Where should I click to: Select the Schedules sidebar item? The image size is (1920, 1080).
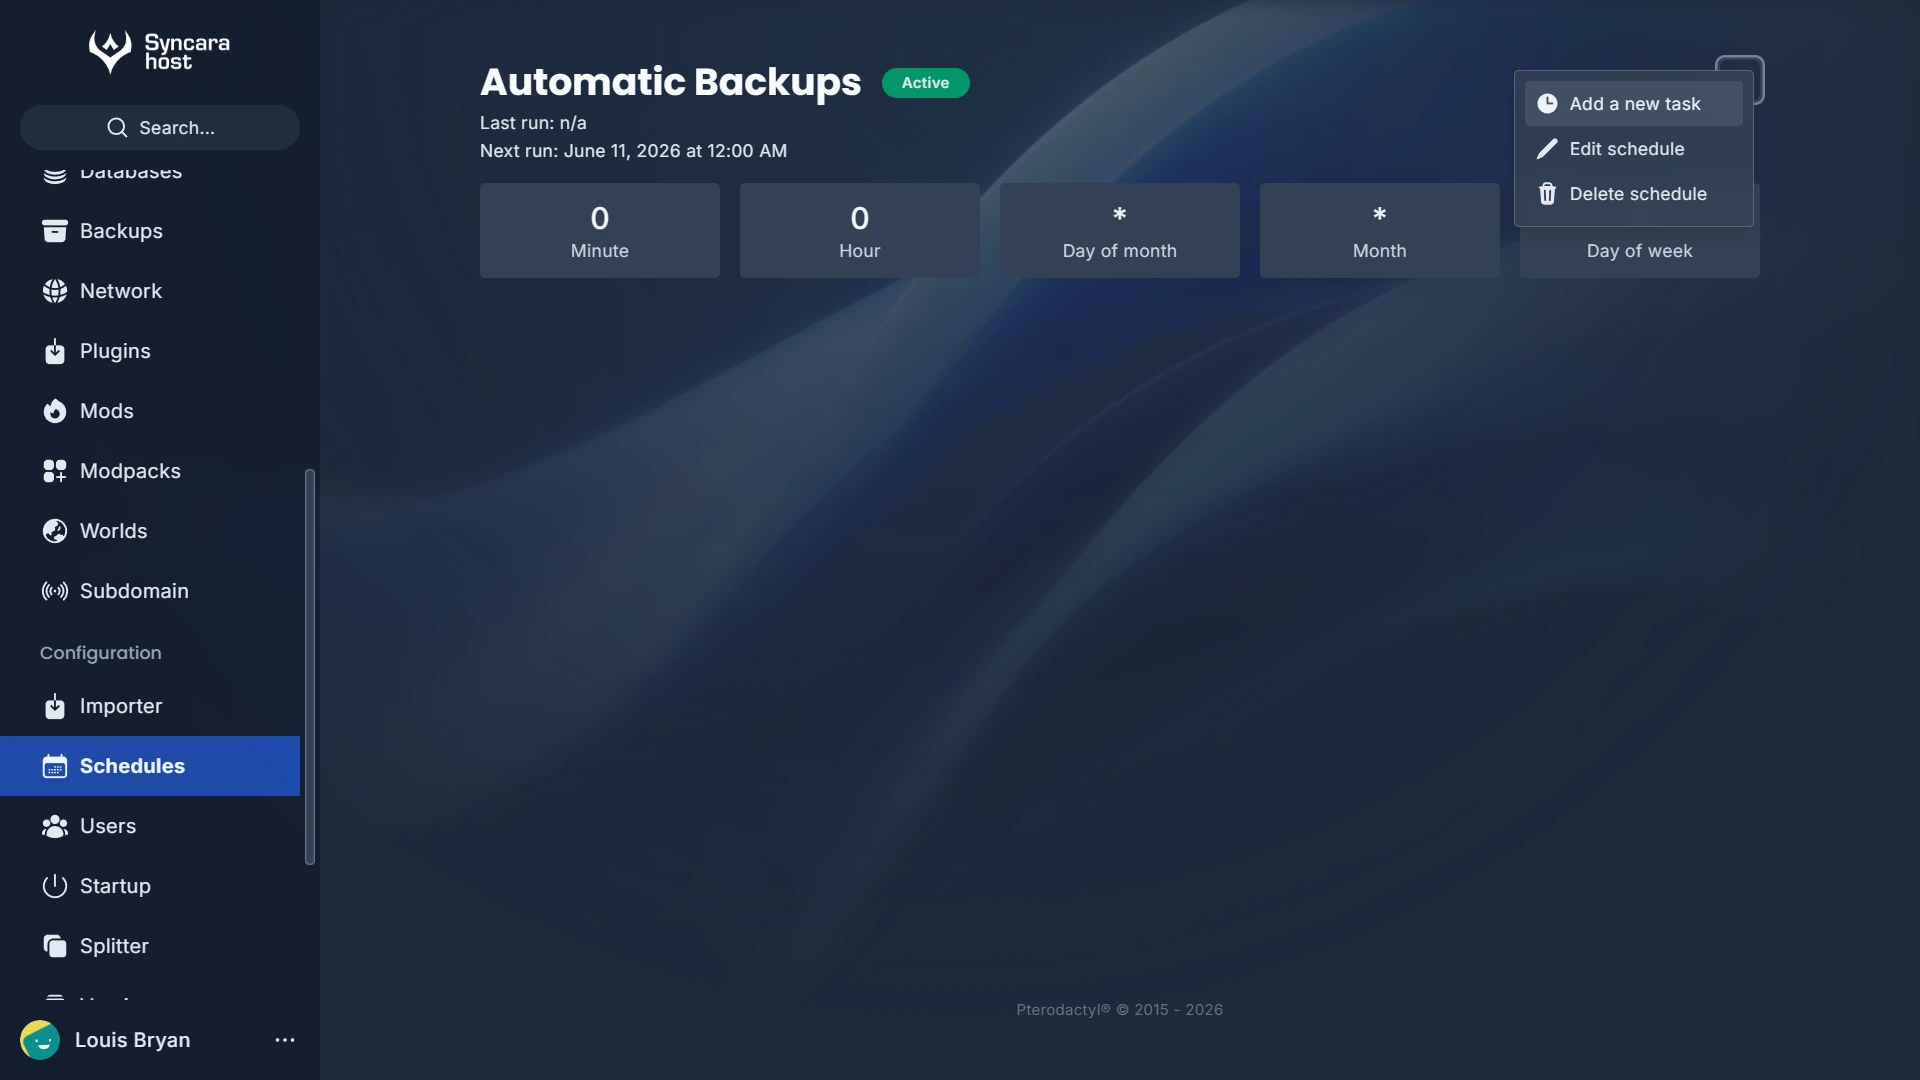(150, 766)
